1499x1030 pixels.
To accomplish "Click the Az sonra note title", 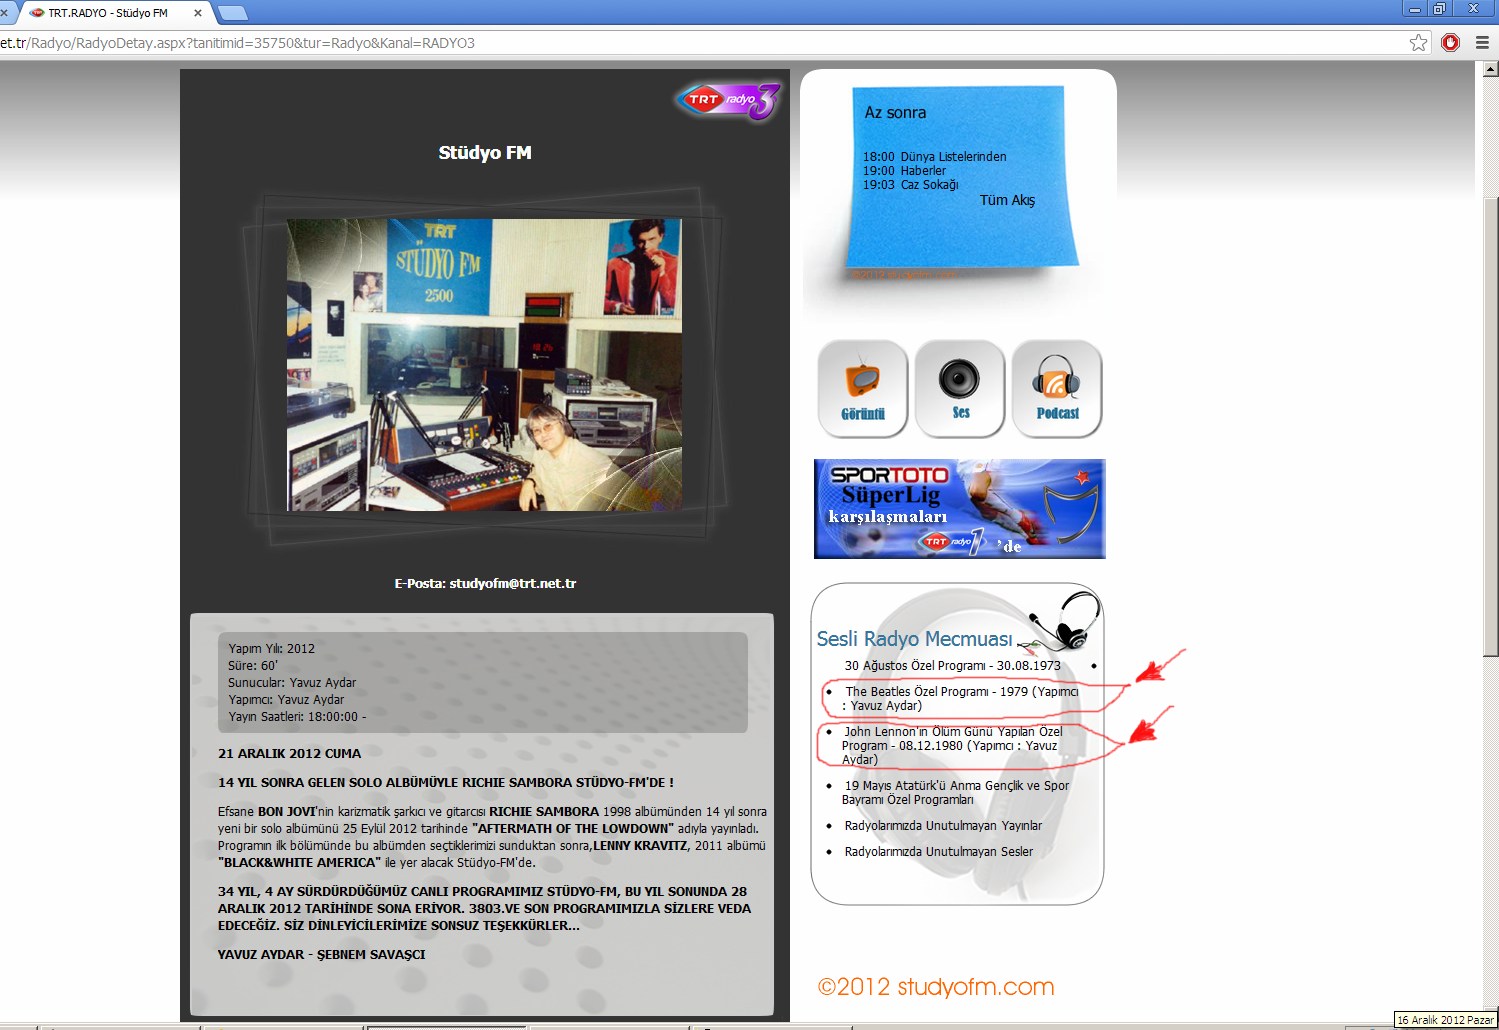I will click(x=895, y=113).
